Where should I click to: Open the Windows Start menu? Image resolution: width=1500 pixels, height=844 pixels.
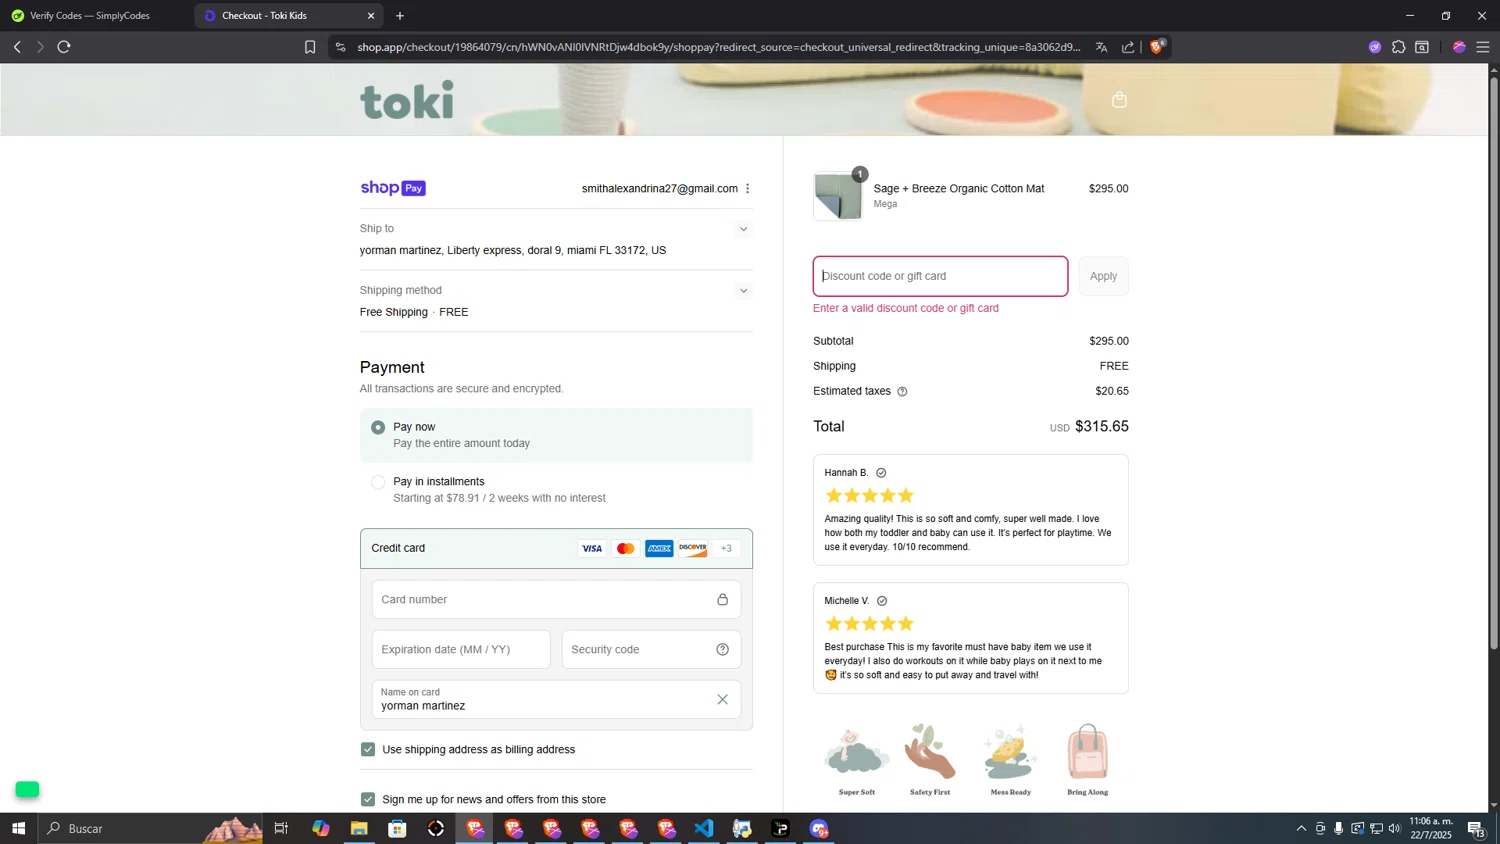(18, 828)
